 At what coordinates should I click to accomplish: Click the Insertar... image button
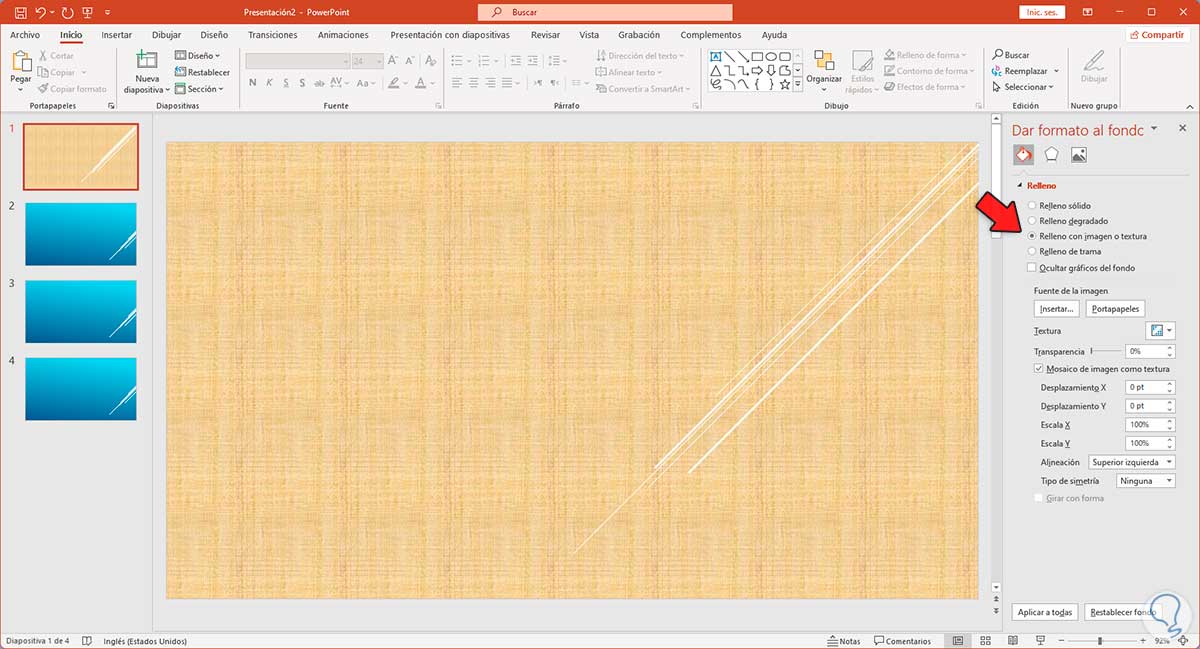pyautogui.click(x=1057, y=309)
